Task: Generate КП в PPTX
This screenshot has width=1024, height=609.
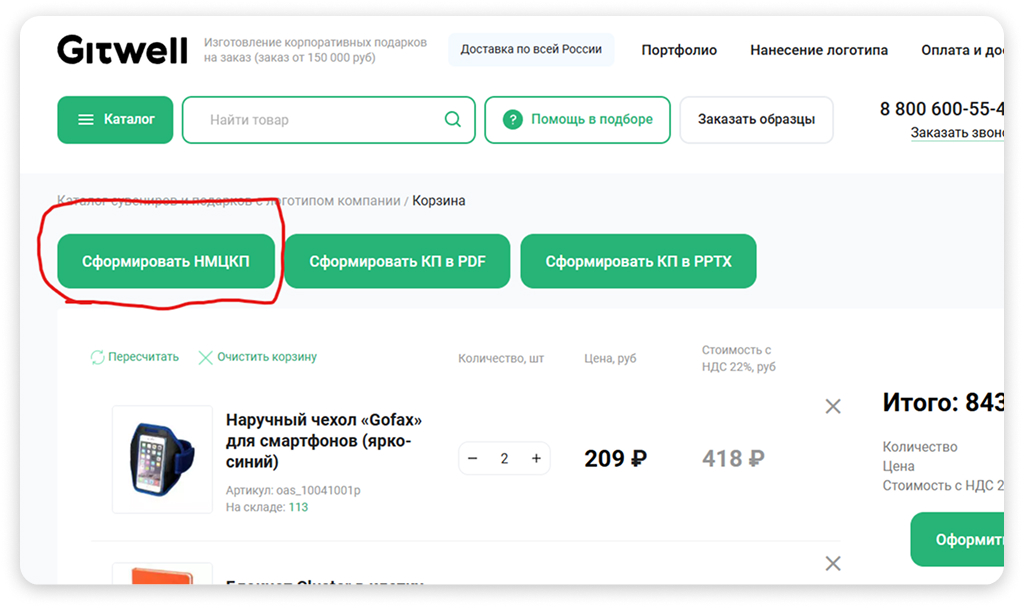Action: [x=638, y=262]
